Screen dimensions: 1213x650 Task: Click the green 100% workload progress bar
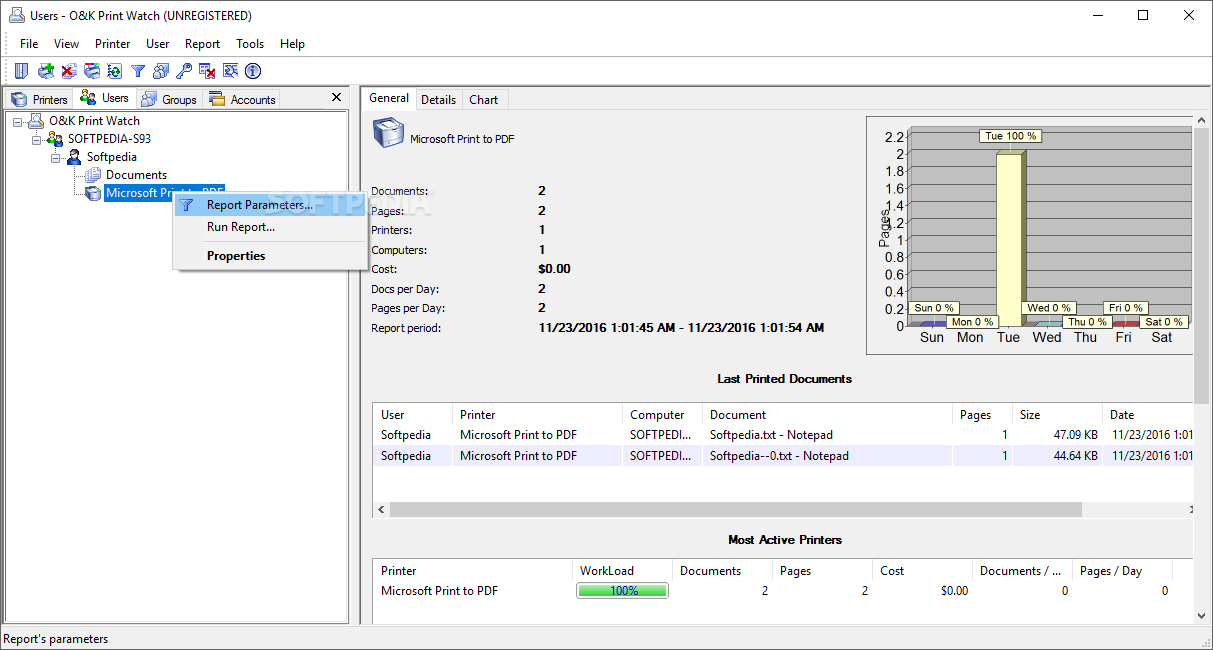(x=622, y=591)
